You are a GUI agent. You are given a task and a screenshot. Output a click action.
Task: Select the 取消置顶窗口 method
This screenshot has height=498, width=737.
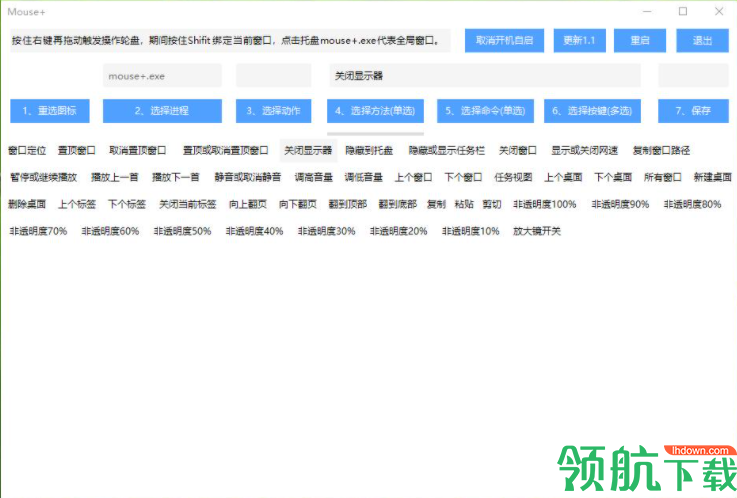pos(137,150)
